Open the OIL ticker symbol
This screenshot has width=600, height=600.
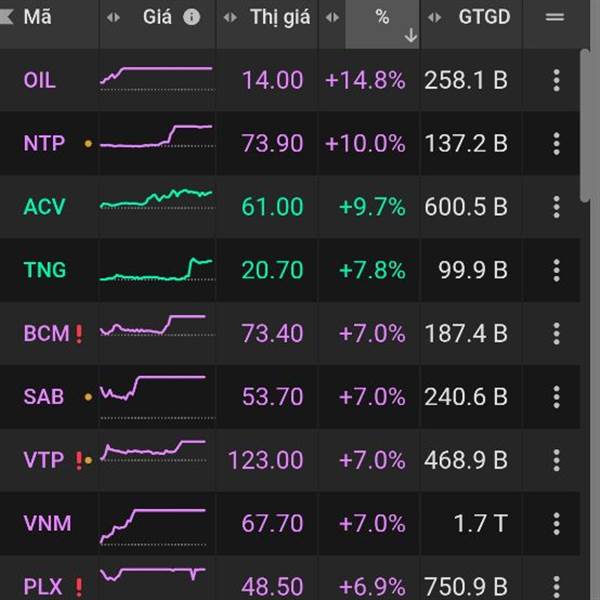tap(40, 81)
